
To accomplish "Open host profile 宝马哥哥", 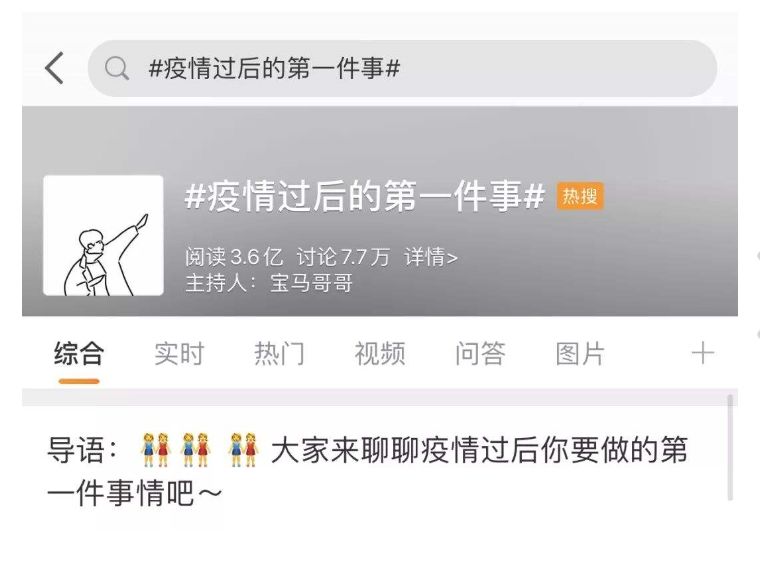I will point(312,283).
